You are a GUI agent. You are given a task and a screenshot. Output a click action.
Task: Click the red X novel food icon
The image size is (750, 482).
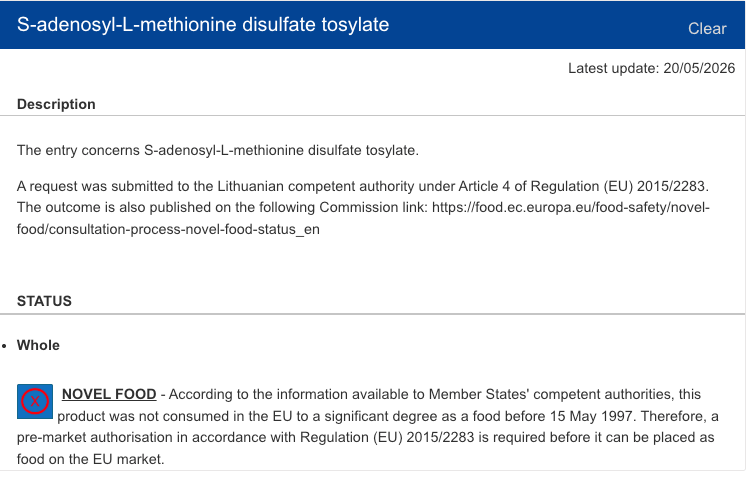tap(35, 402)
